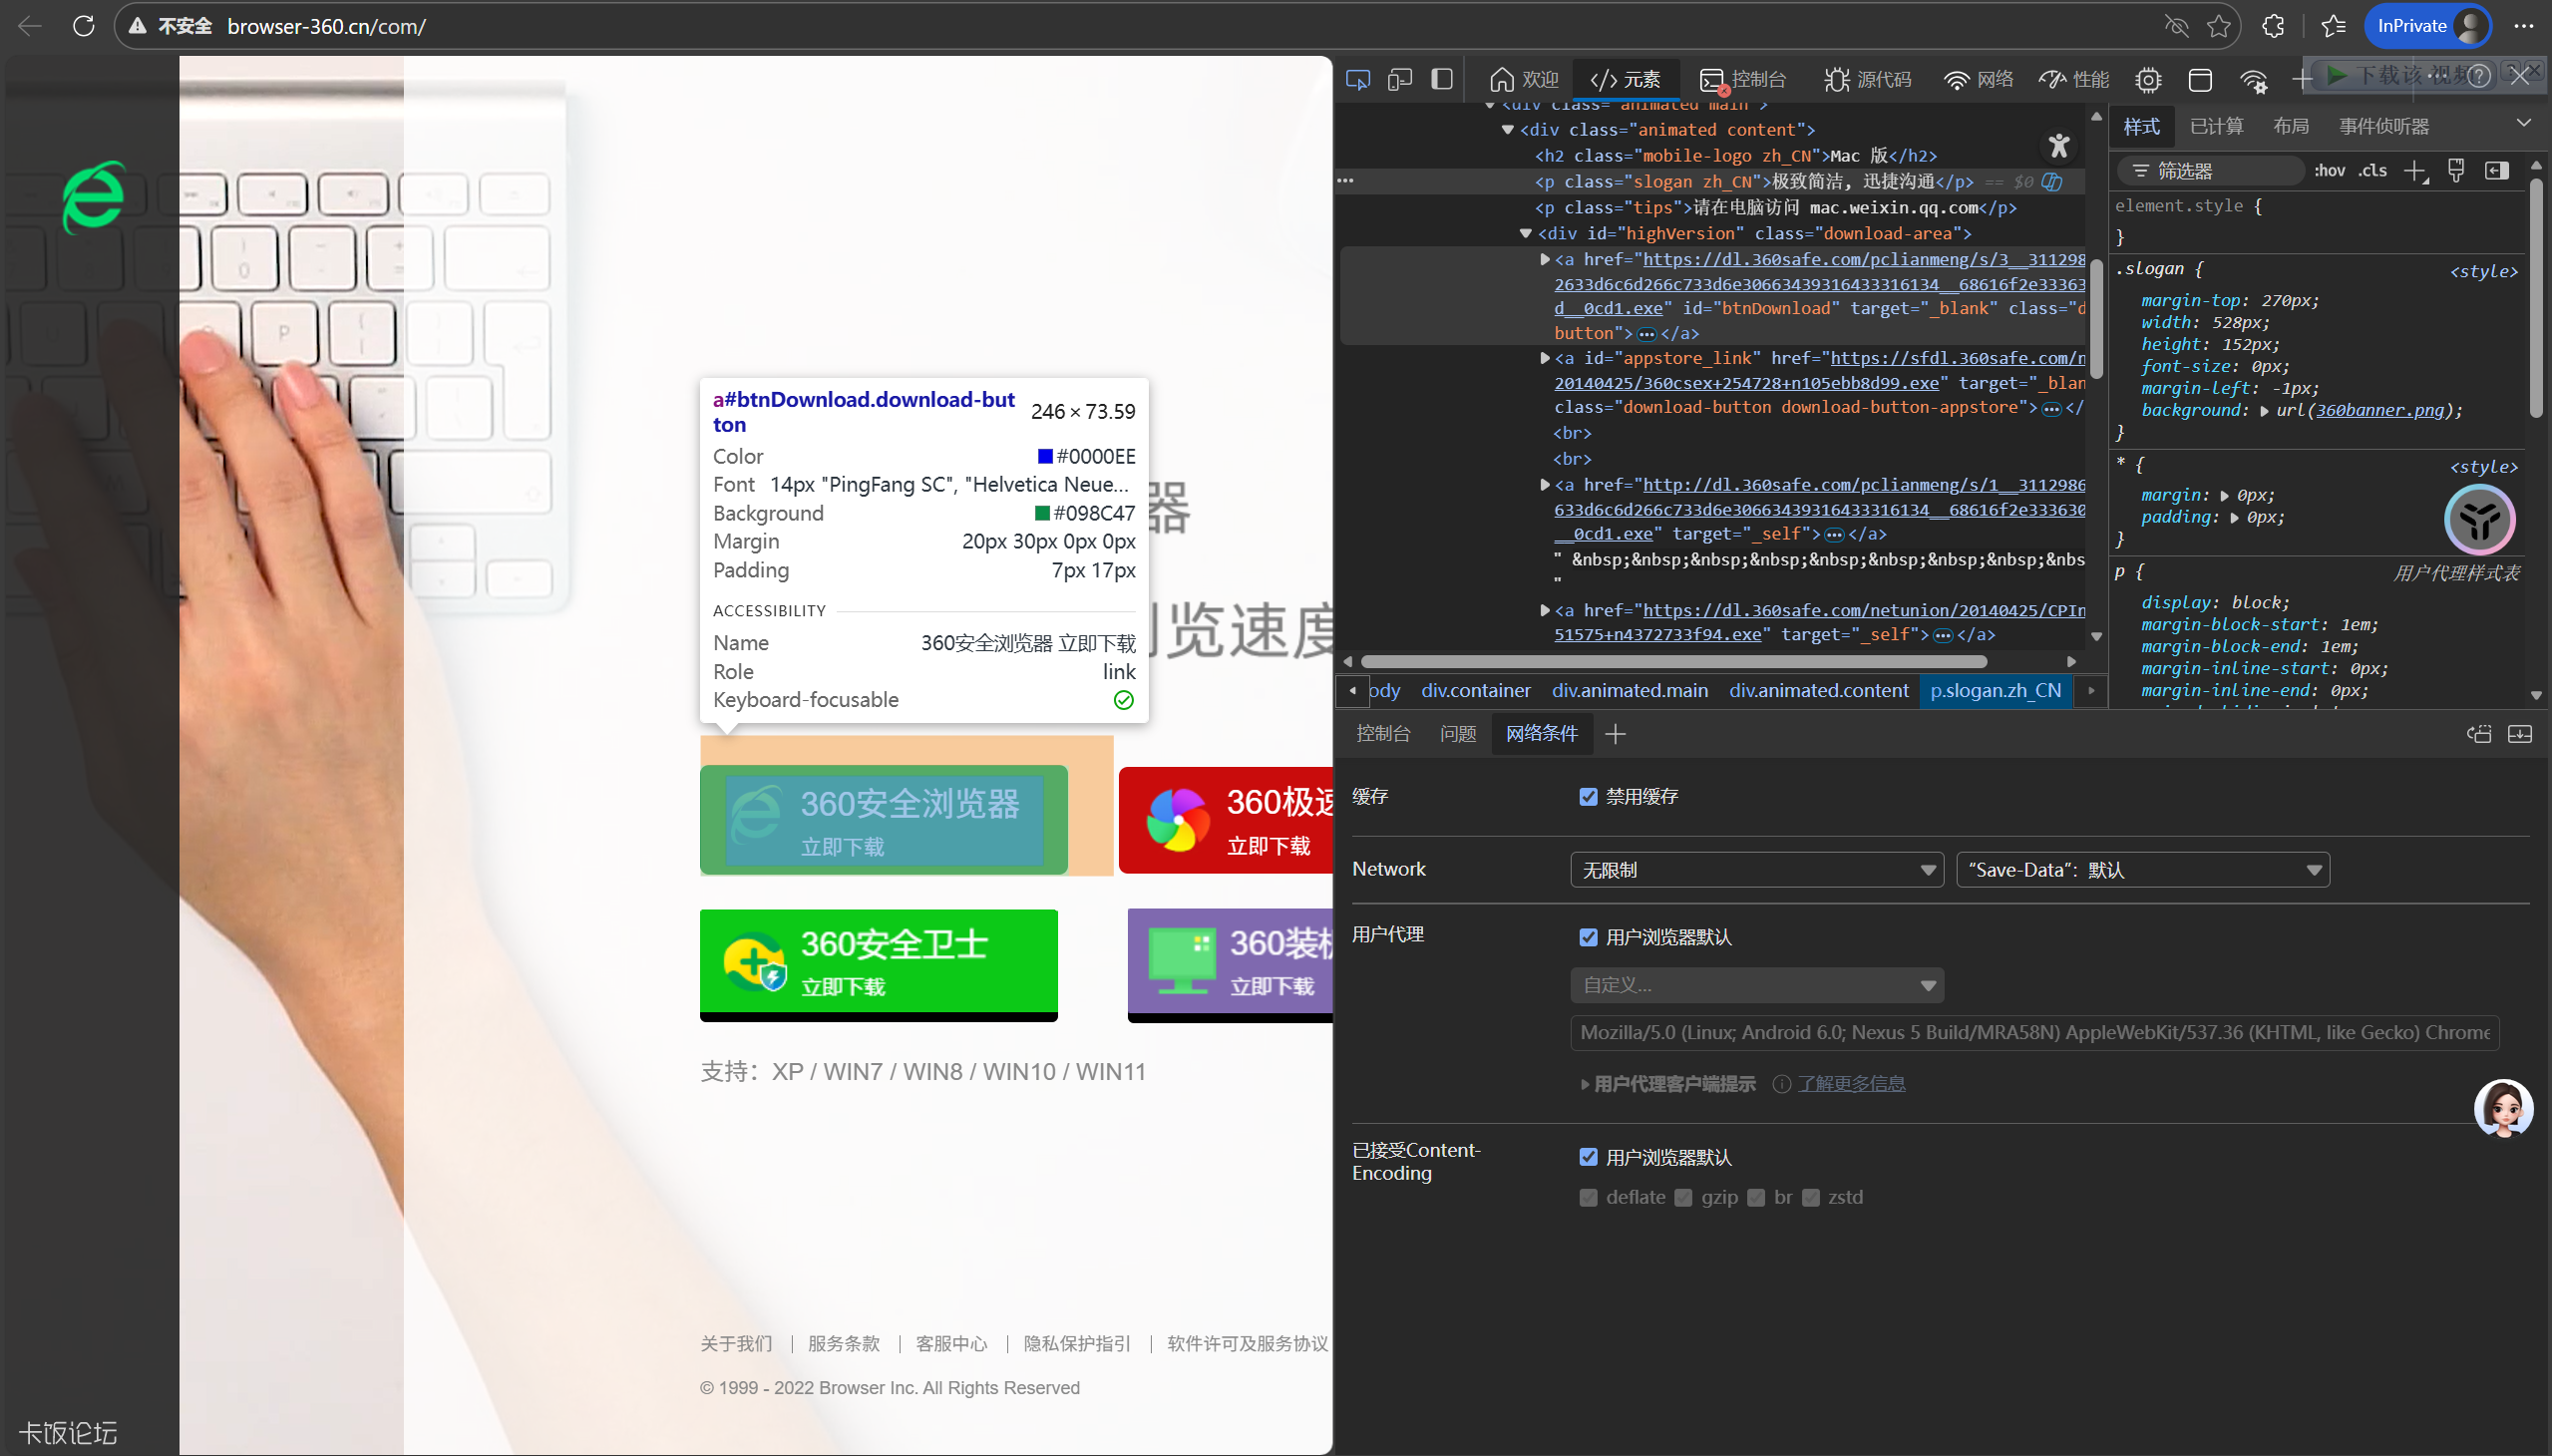Add page to favorites star icon
Viewport: 2552px width, 1456px height.
(2218, 26)
